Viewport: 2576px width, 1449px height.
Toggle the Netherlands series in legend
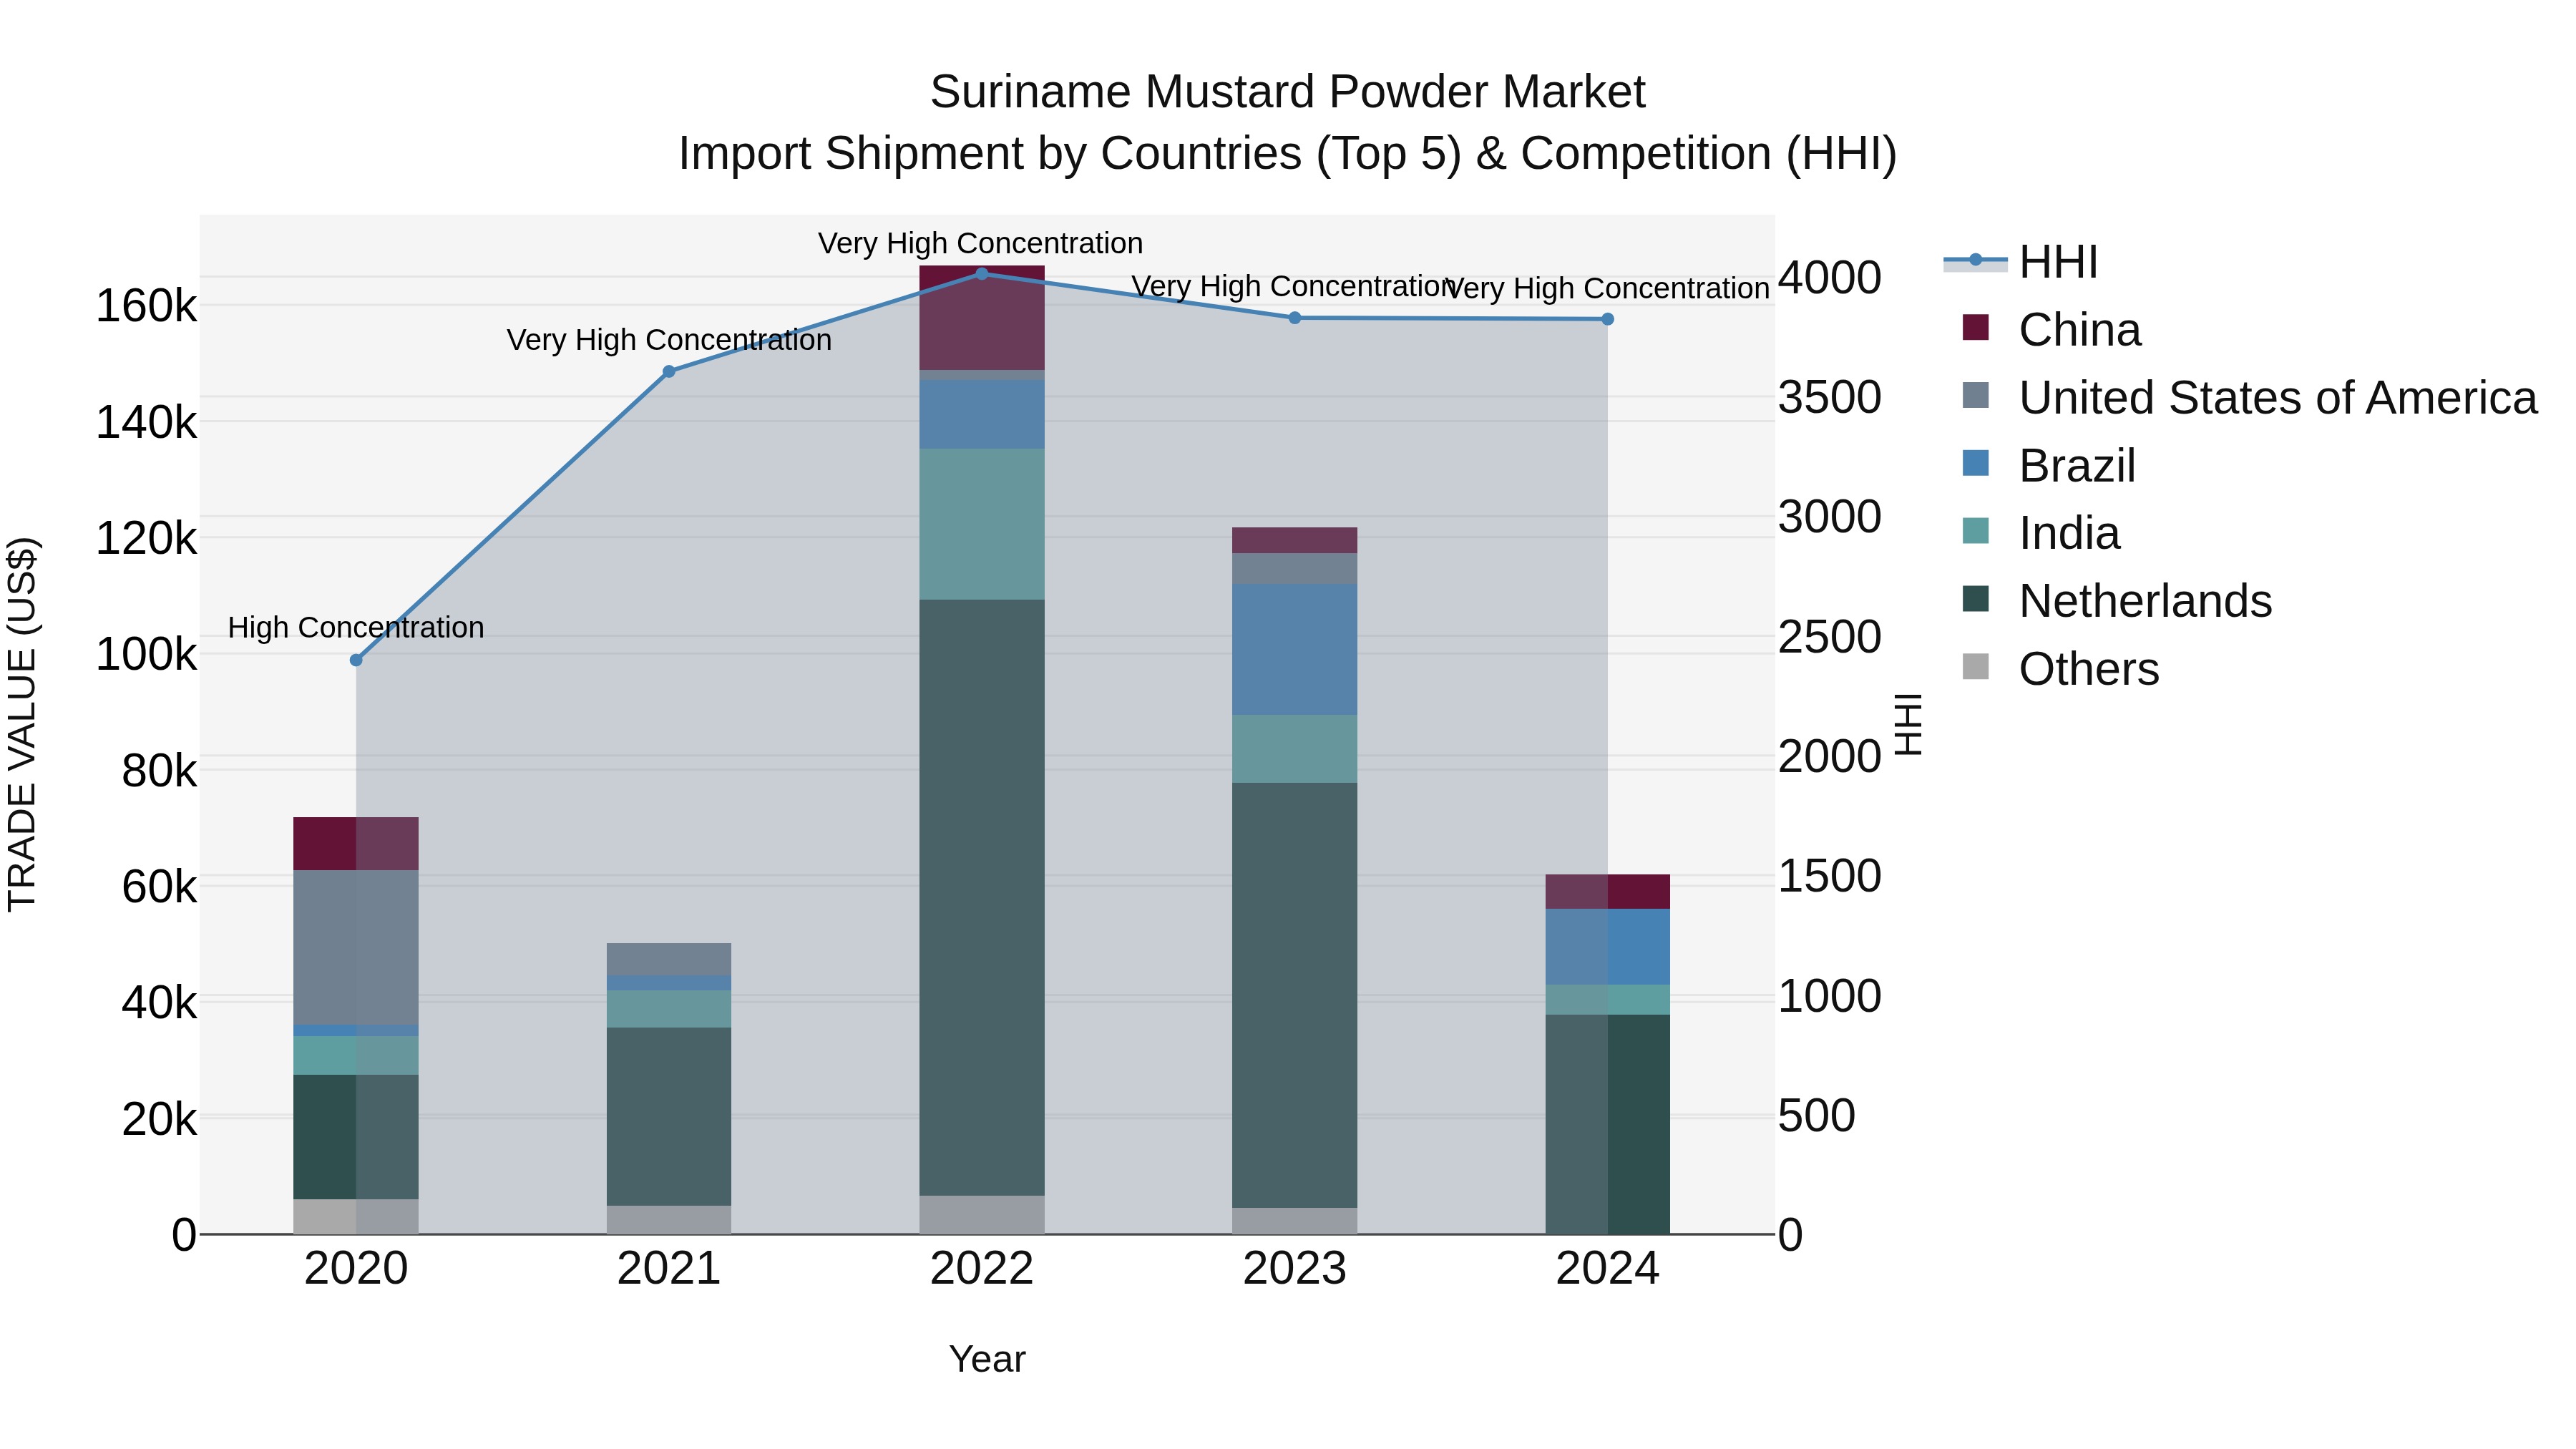point(2117,601)
